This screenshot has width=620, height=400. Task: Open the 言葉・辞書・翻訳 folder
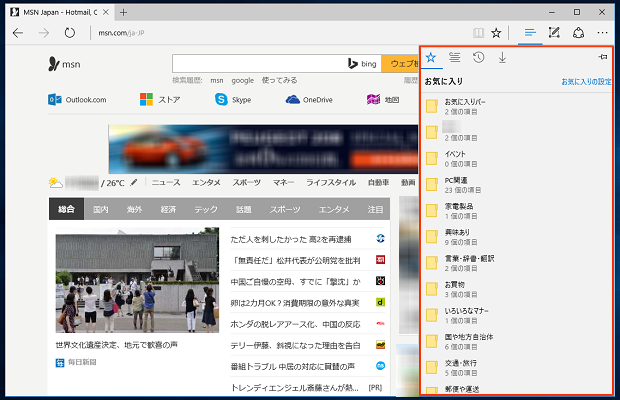[x=516, y=263]
